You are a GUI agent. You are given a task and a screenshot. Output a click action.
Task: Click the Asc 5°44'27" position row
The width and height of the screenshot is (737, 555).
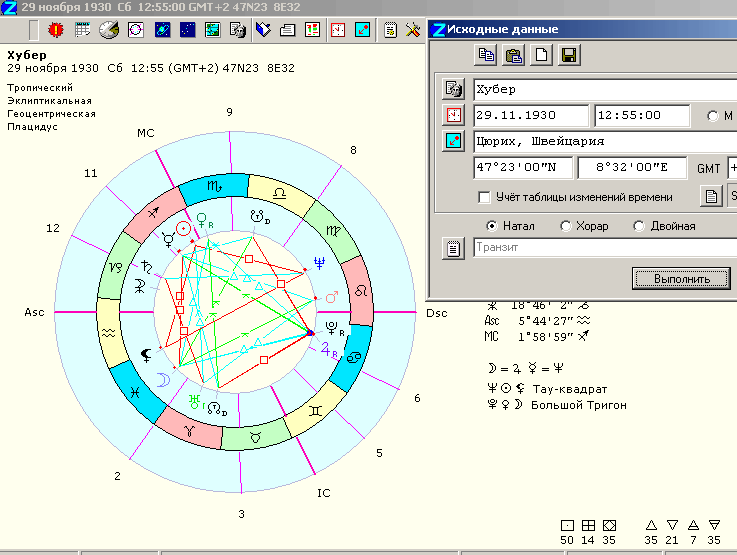[x=537, y=321]
